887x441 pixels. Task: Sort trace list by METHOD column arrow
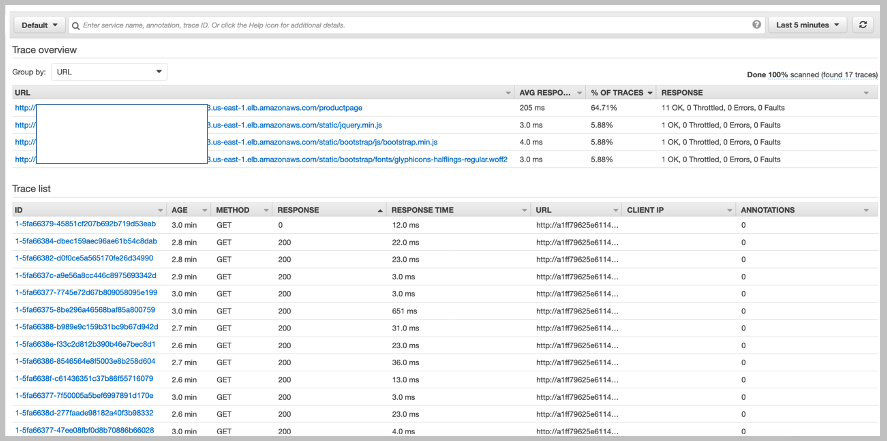[267, 210]
